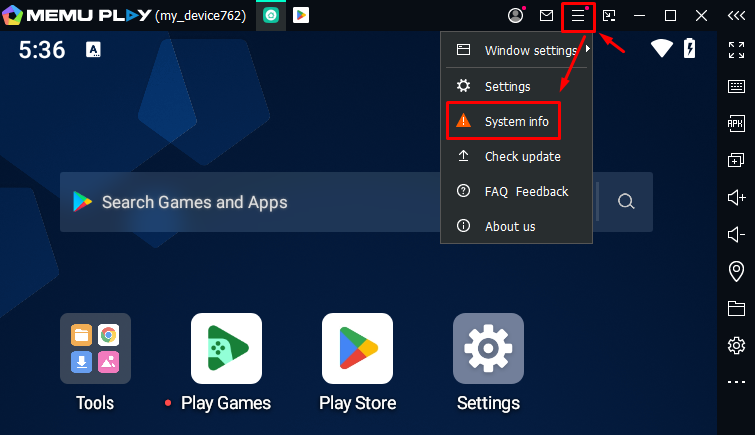Switch to the Play Store tab
Screen dimensions: 755x435
301,16
